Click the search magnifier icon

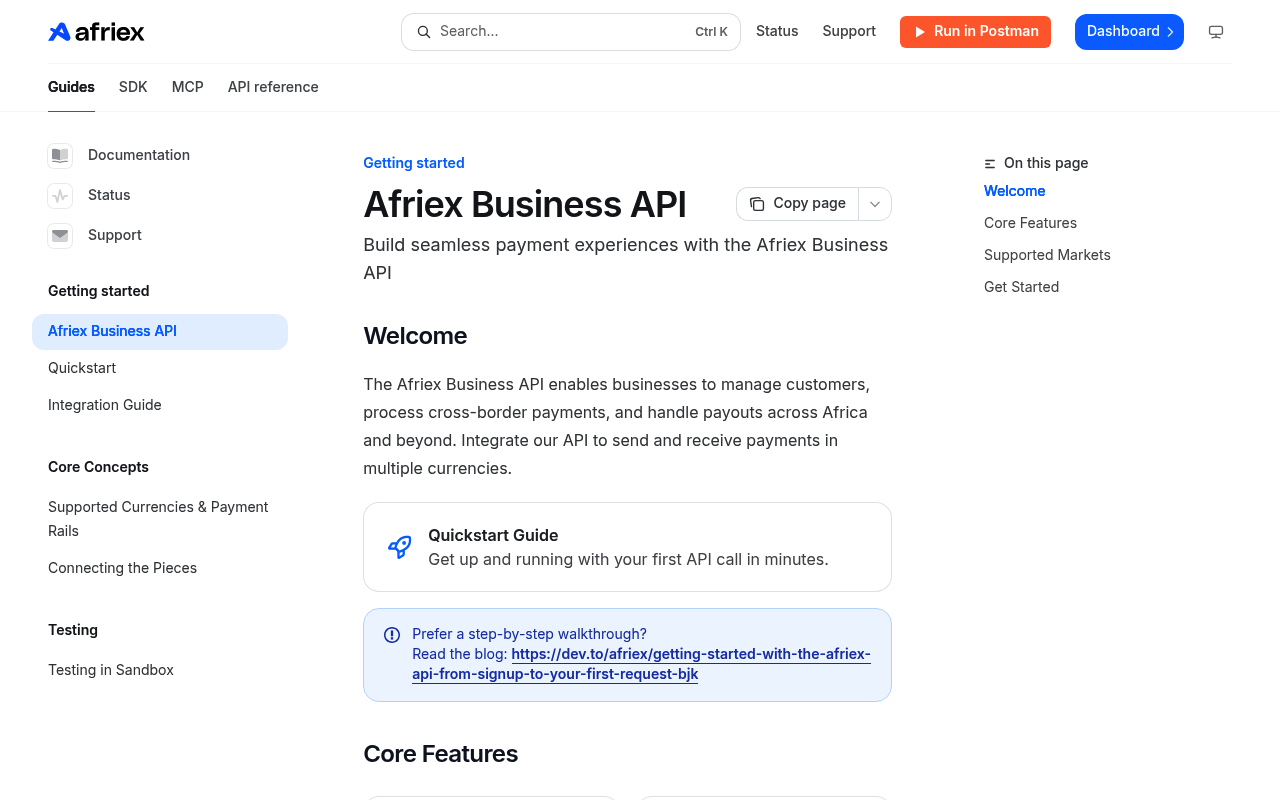424,32
